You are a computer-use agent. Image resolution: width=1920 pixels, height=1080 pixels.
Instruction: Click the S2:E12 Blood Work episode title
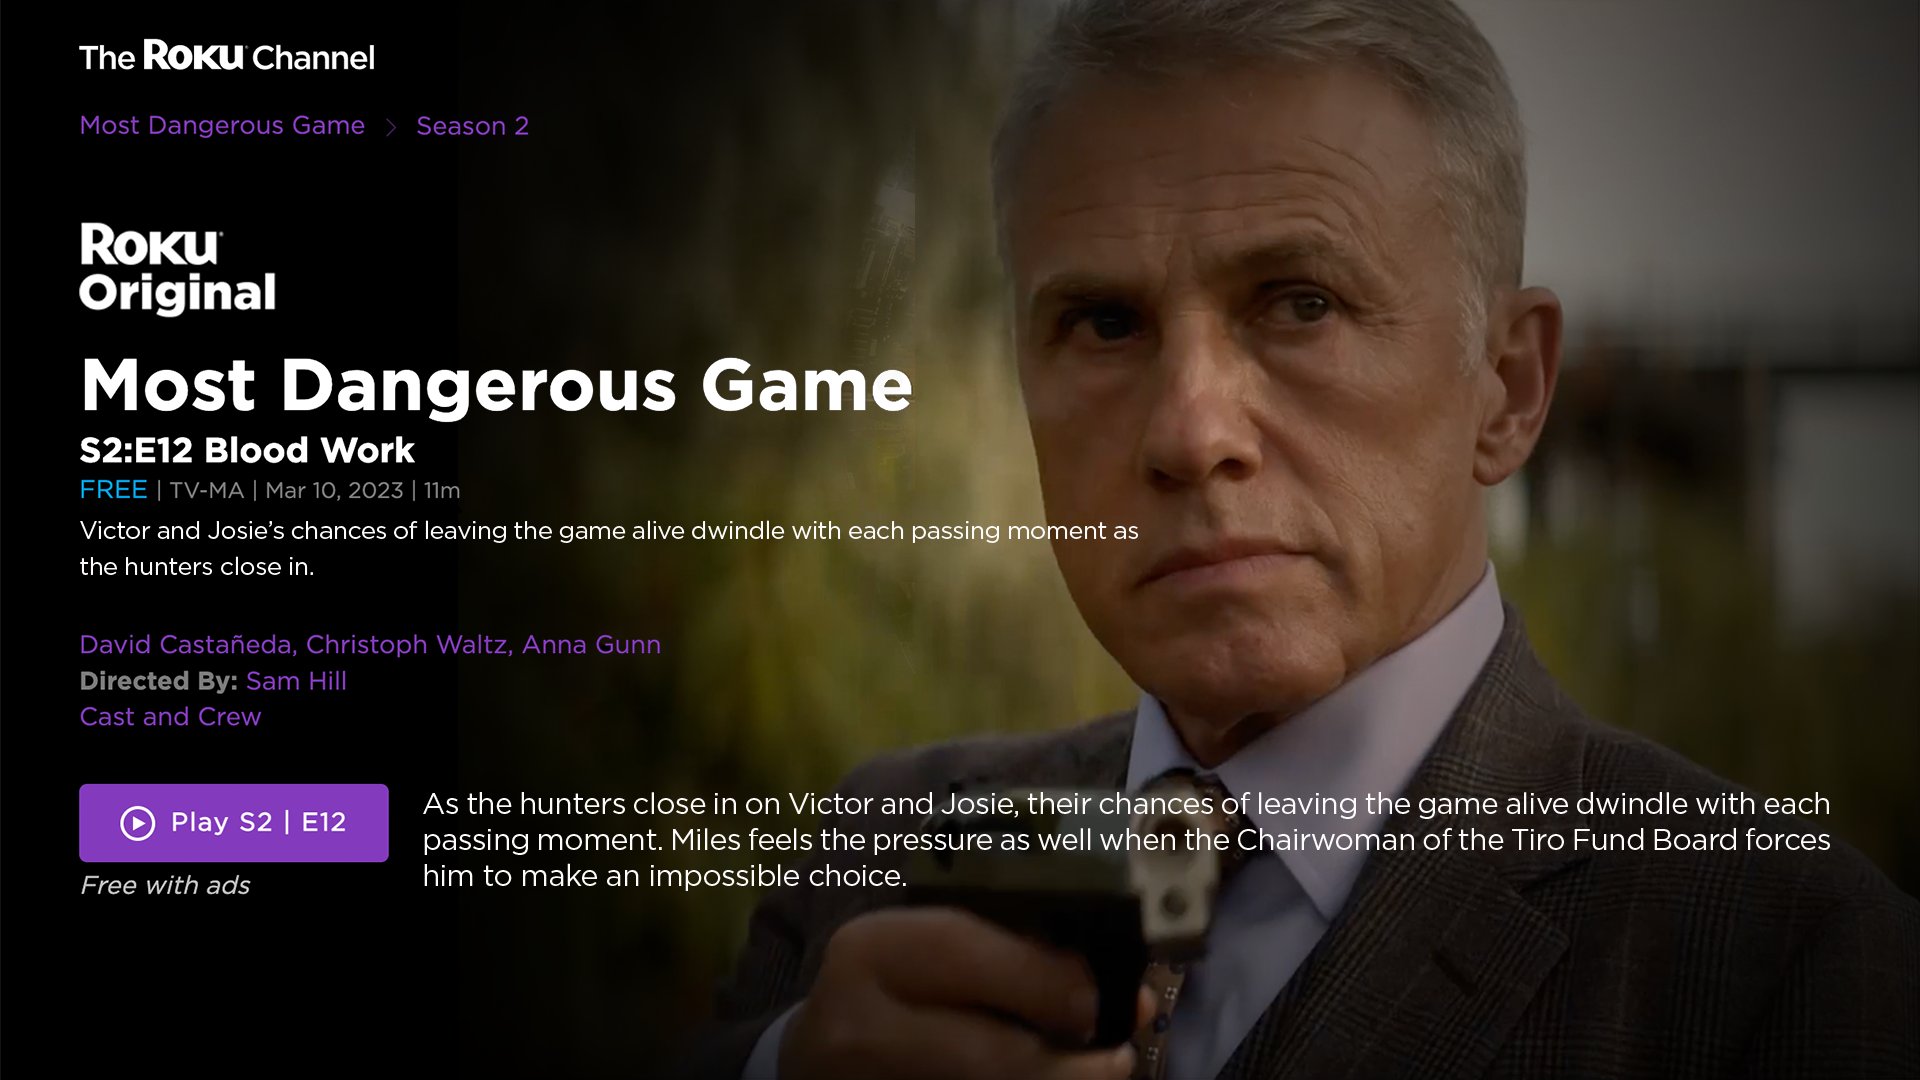click(x=247, y=450)
